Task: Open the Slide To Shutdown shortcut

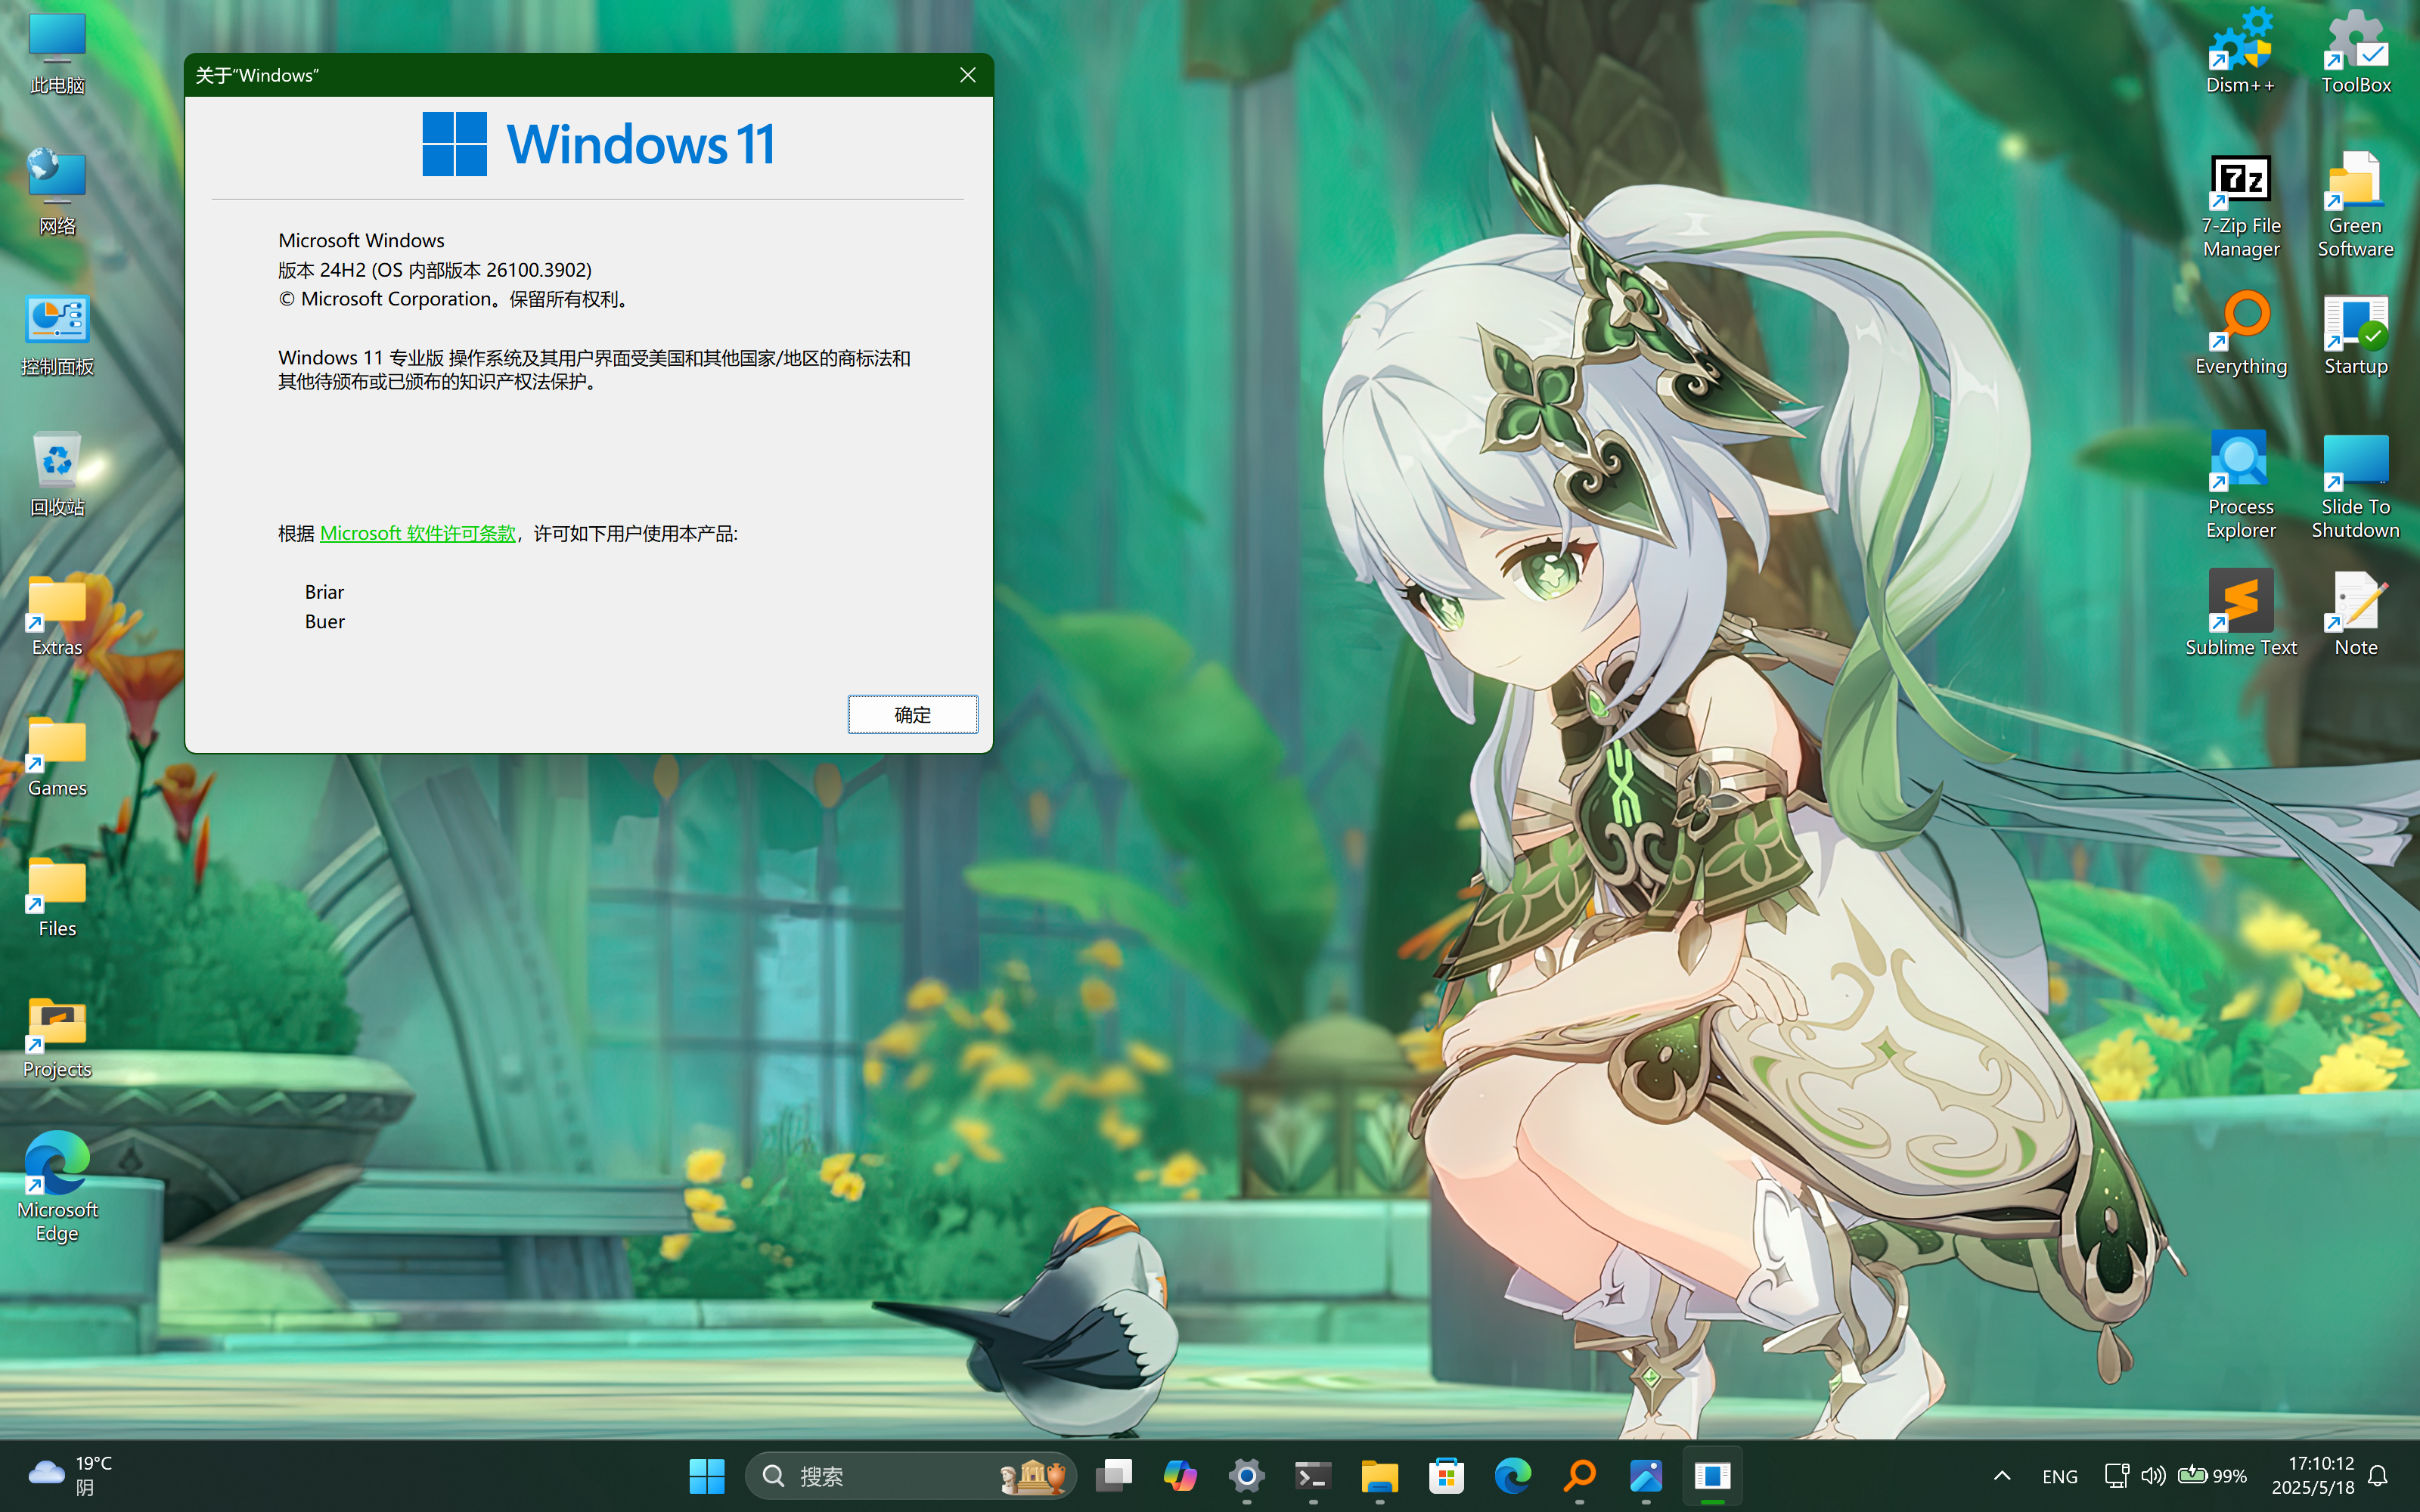Action: (2355, 470)
